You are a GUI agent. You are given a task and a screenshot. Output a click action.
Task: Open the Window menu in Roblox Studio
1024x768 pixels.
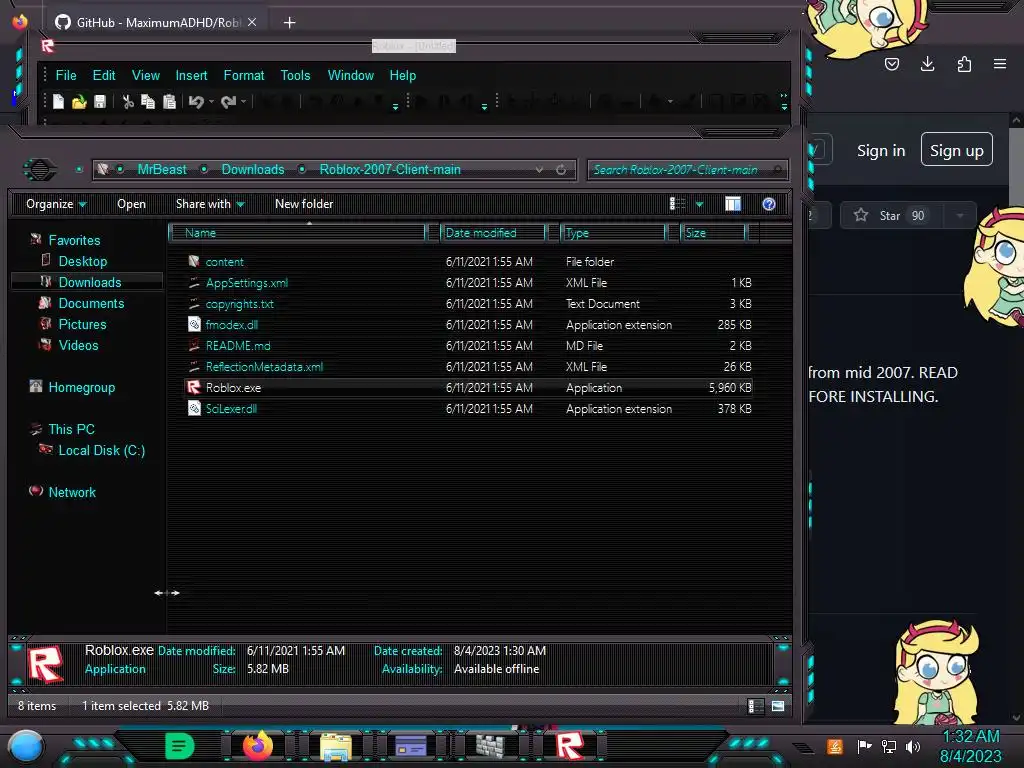[351, 76]
